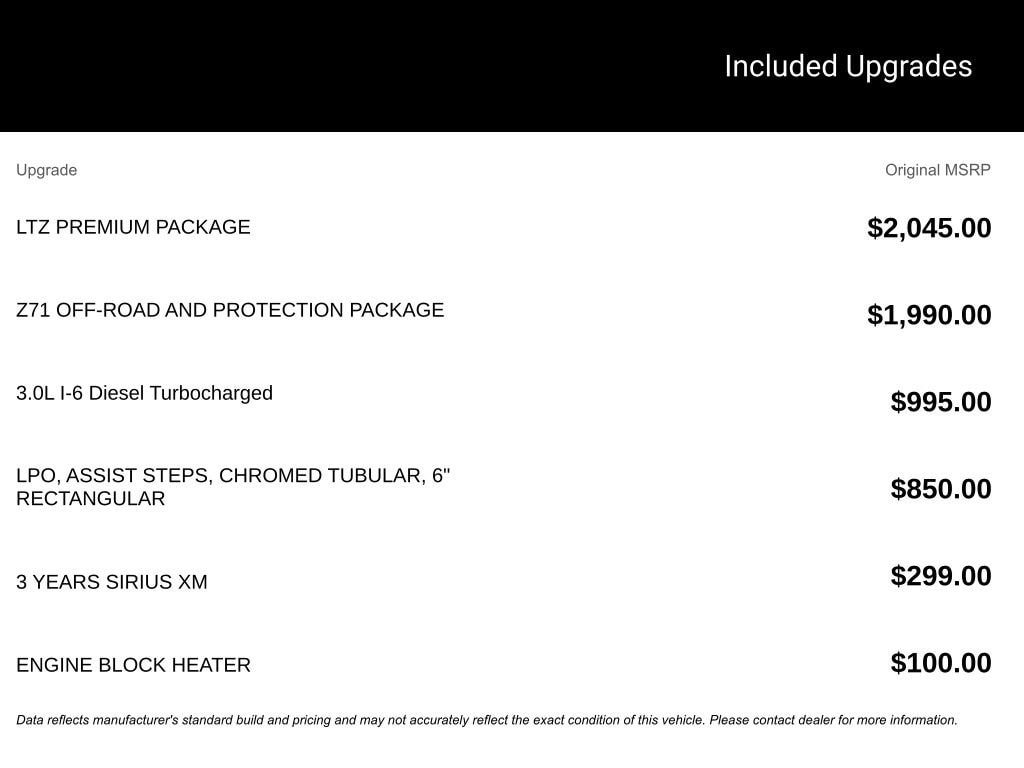Click the LTZ PREMIUM PACKAGE upgrade name
The height and width of the screenshot is (768, 1024).
click(x=133, y=227)
